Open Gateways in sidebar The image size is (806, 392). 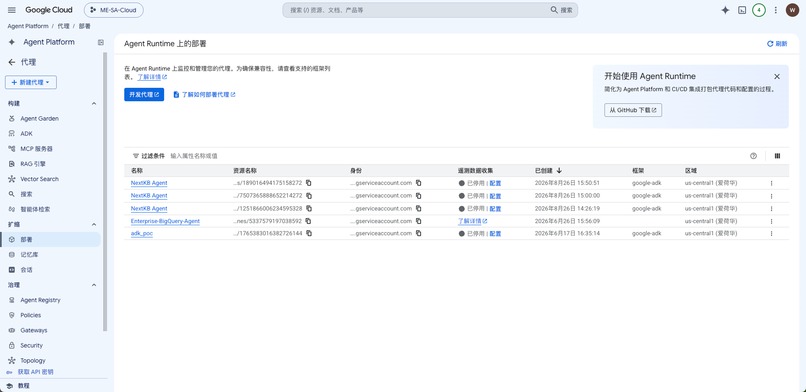coord(33,330)
